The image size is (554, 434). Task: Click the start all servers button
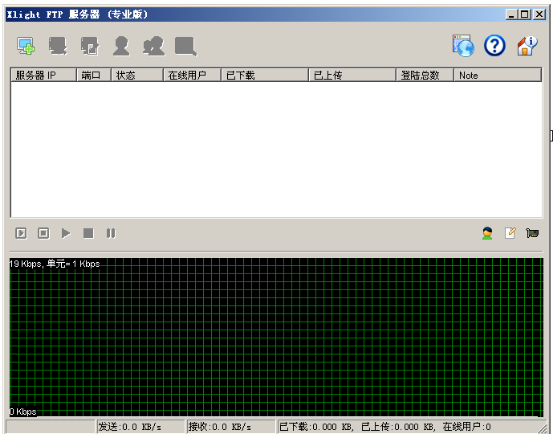click(x=21, y=233)
